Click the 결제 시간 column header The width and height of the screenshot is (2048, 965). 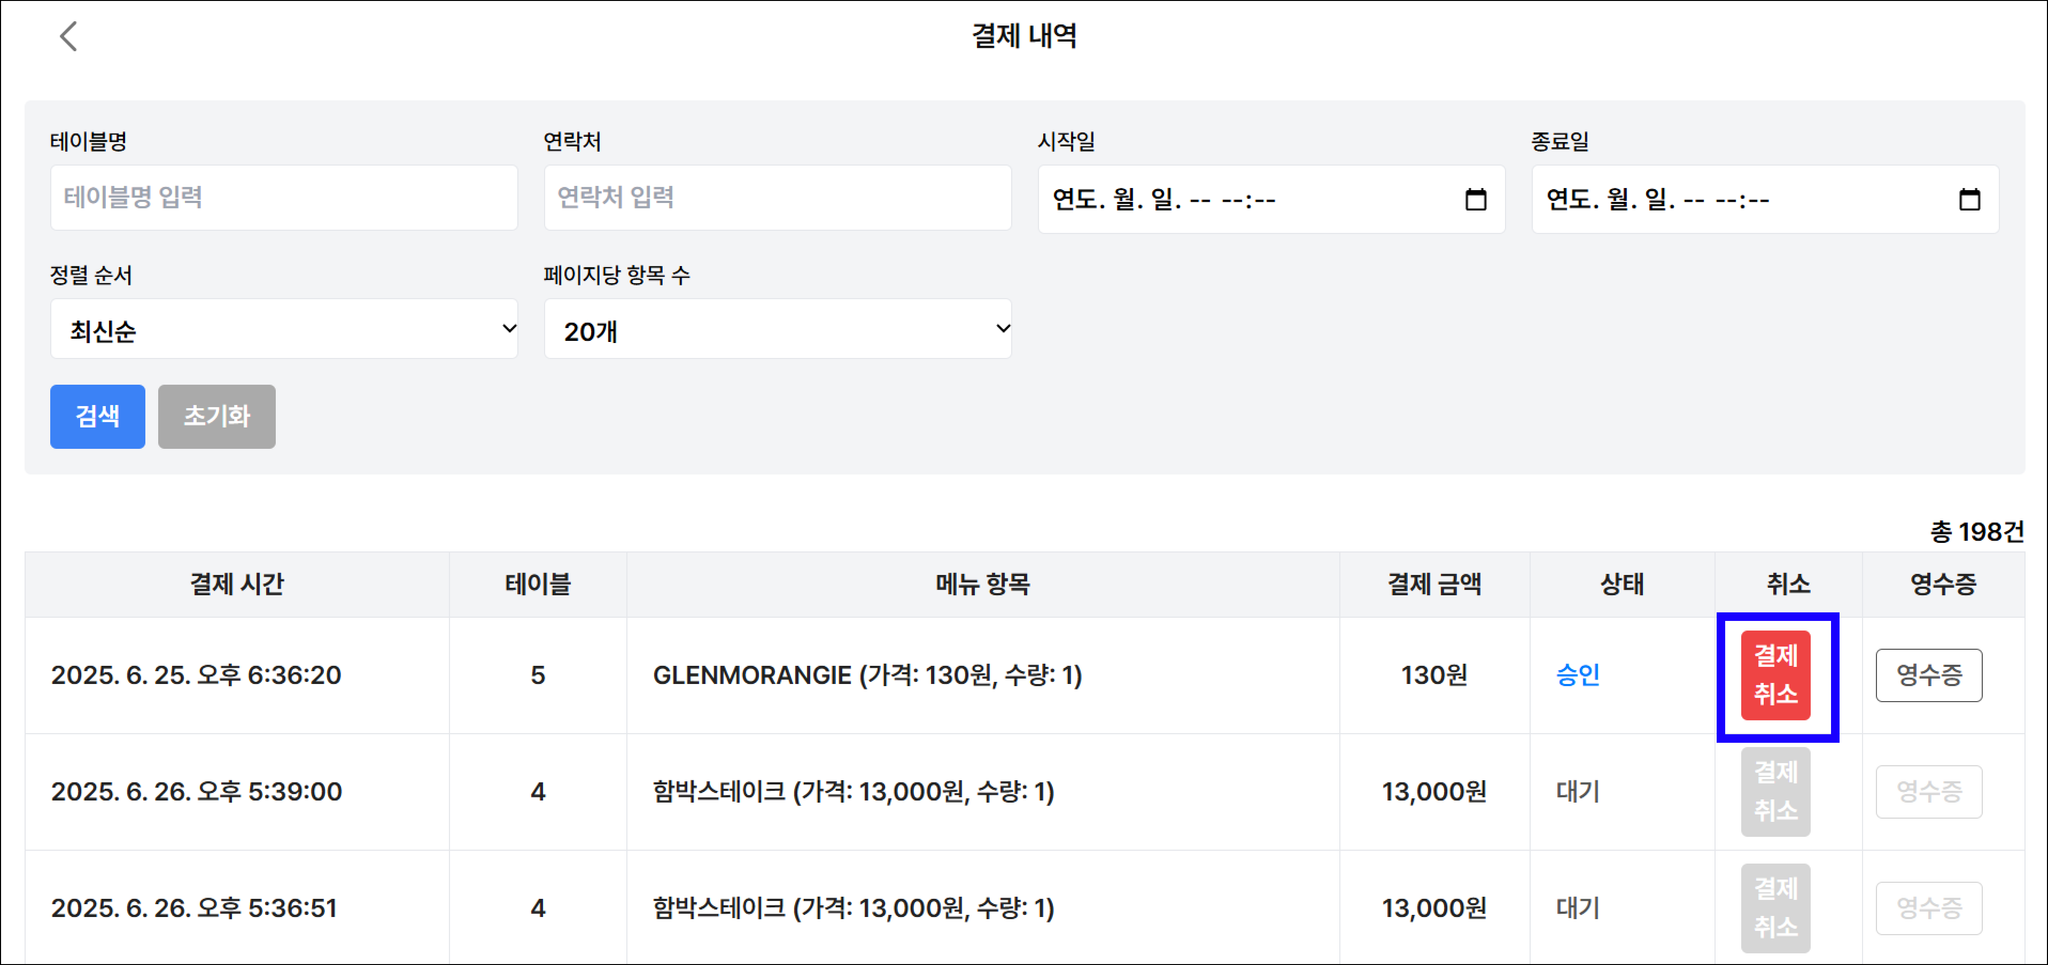pyautogui.click(x=237, y=584)
